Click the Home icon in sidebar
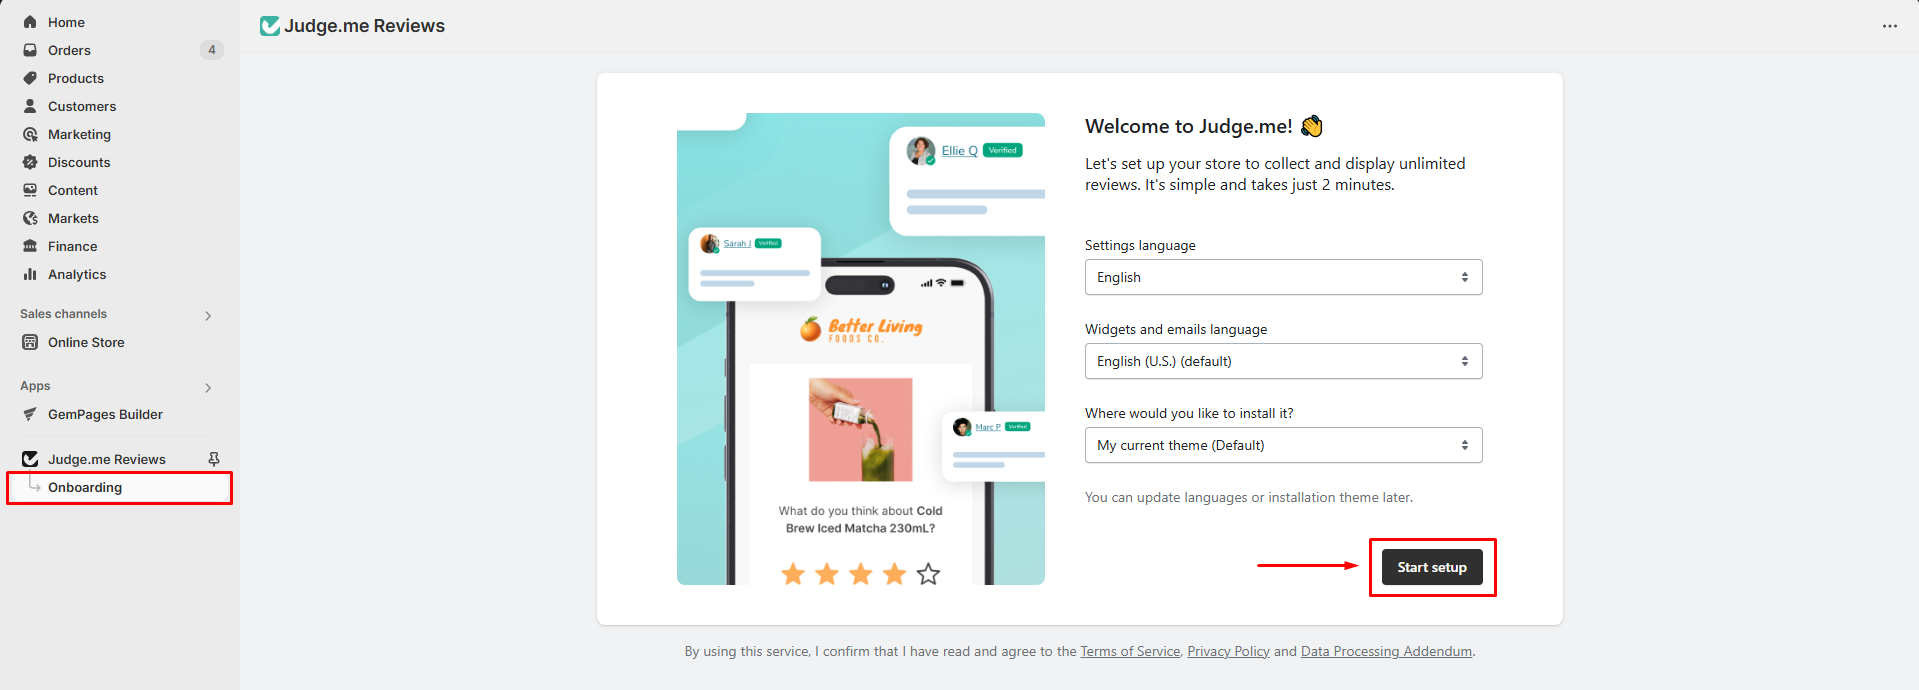 30,22
